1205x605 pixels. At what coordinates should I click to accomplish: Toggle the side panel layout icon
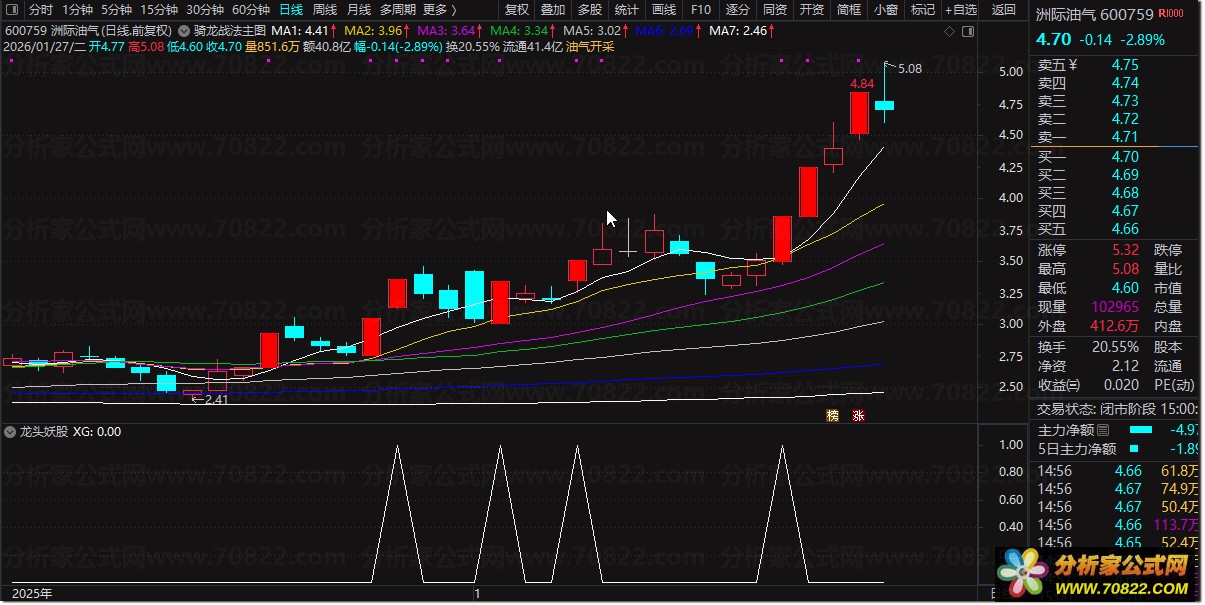click(968, 31)
